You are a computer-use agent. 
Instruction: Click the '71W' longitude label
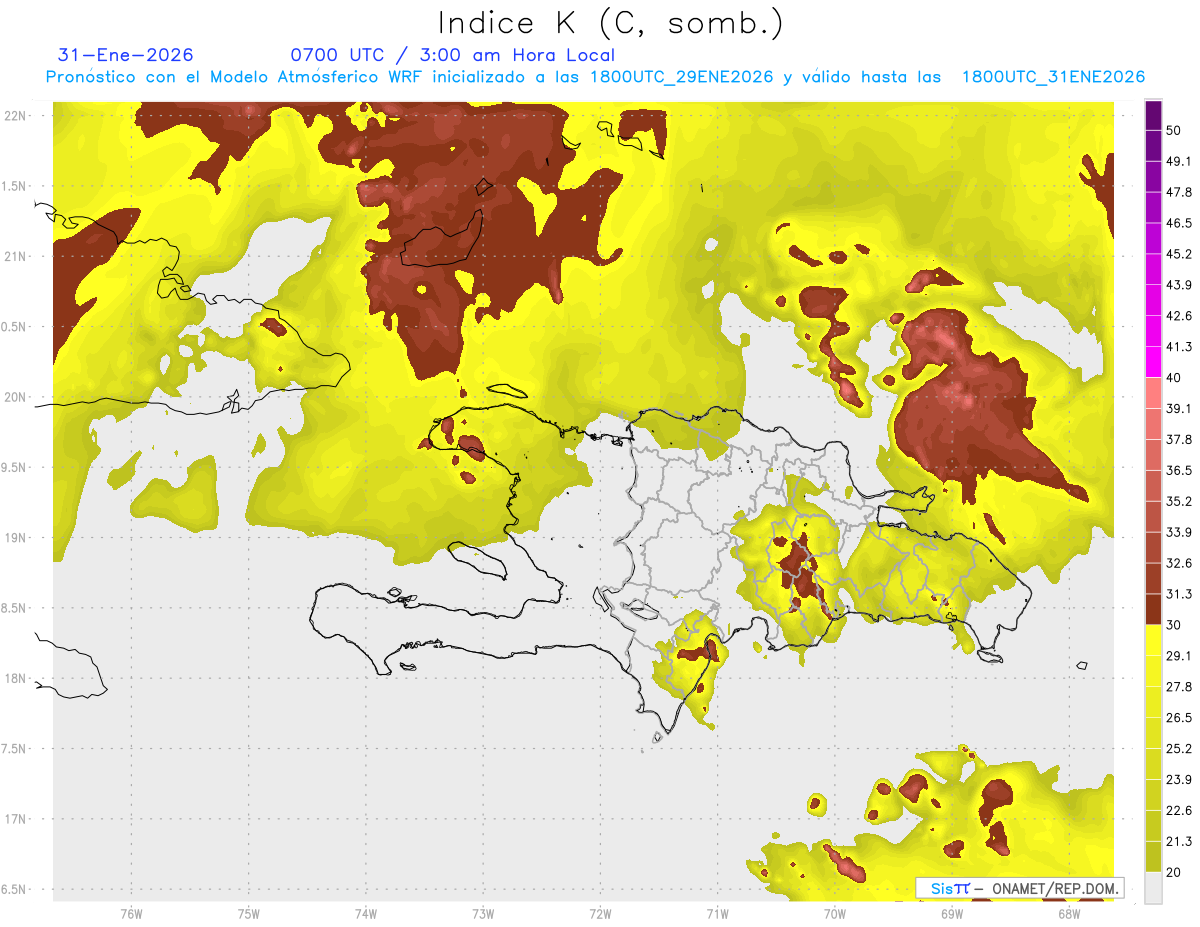point(717,913)
